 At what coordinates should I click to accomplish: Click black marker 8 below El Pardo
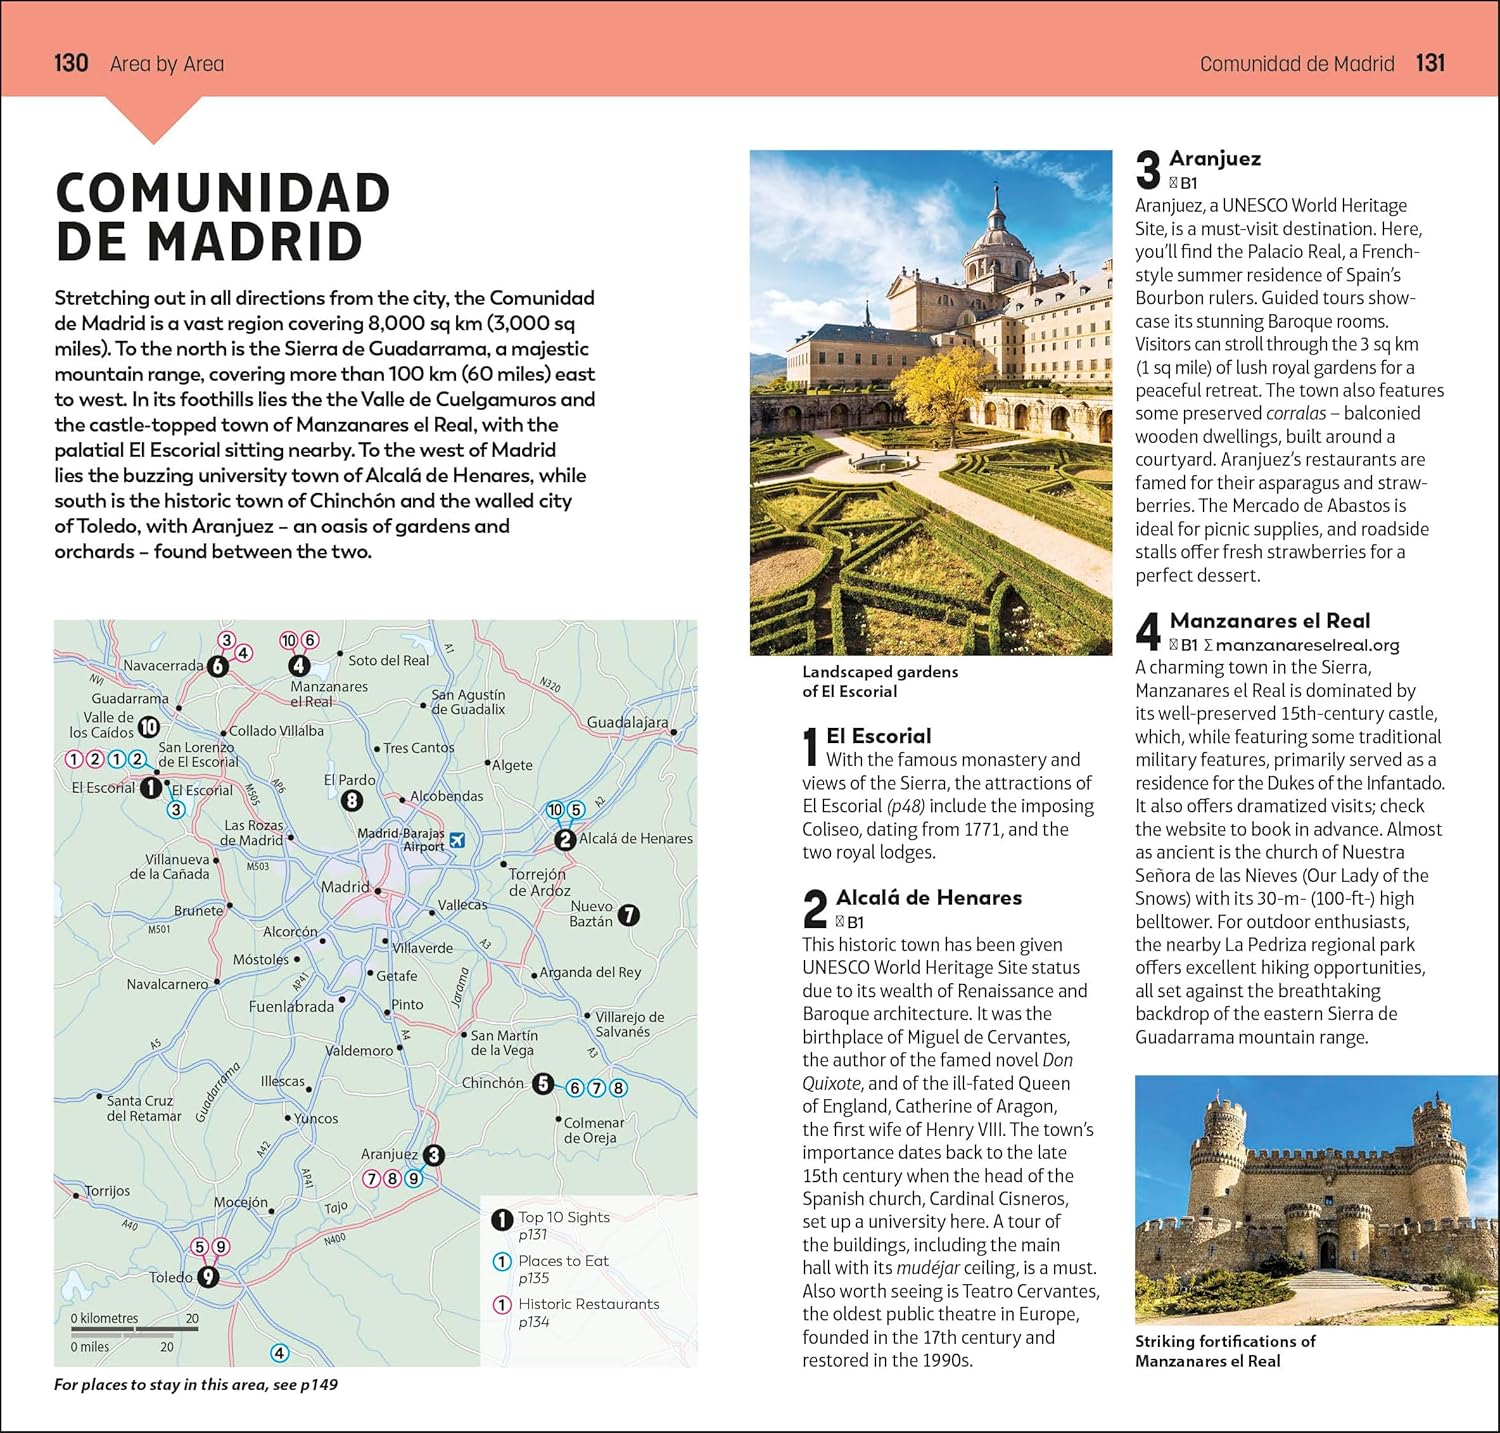coord(351,800)
